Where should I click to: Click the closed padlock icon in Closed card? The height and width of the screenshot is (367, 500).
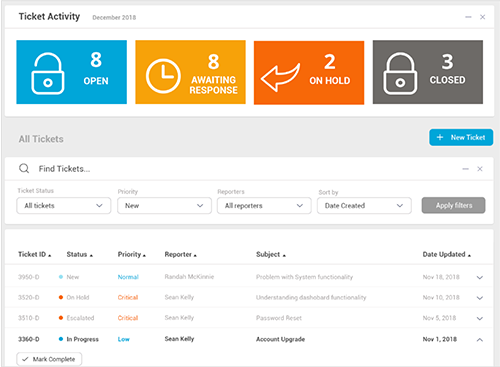[400, 74]
